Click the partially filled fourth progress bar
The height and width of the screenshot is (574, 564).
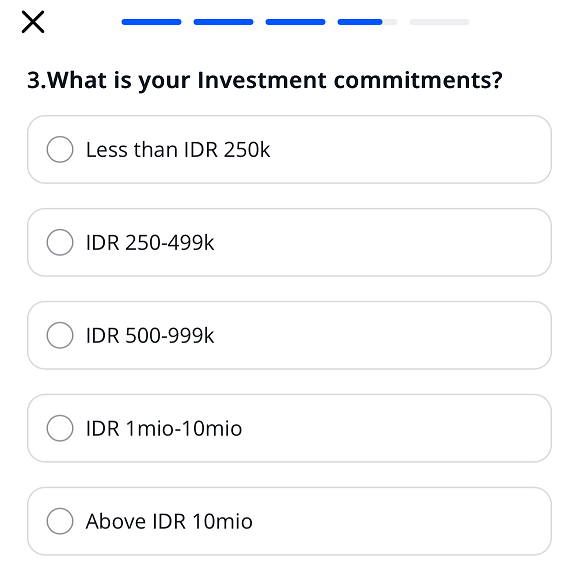tap(367, 22)
